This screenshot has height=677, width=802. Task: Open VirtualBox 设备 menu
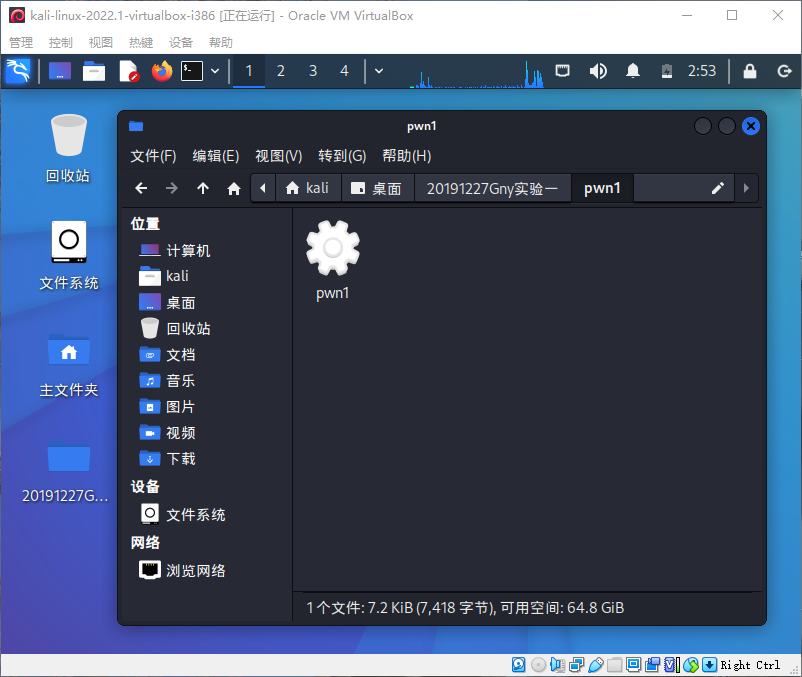click(x=181, y=42)
